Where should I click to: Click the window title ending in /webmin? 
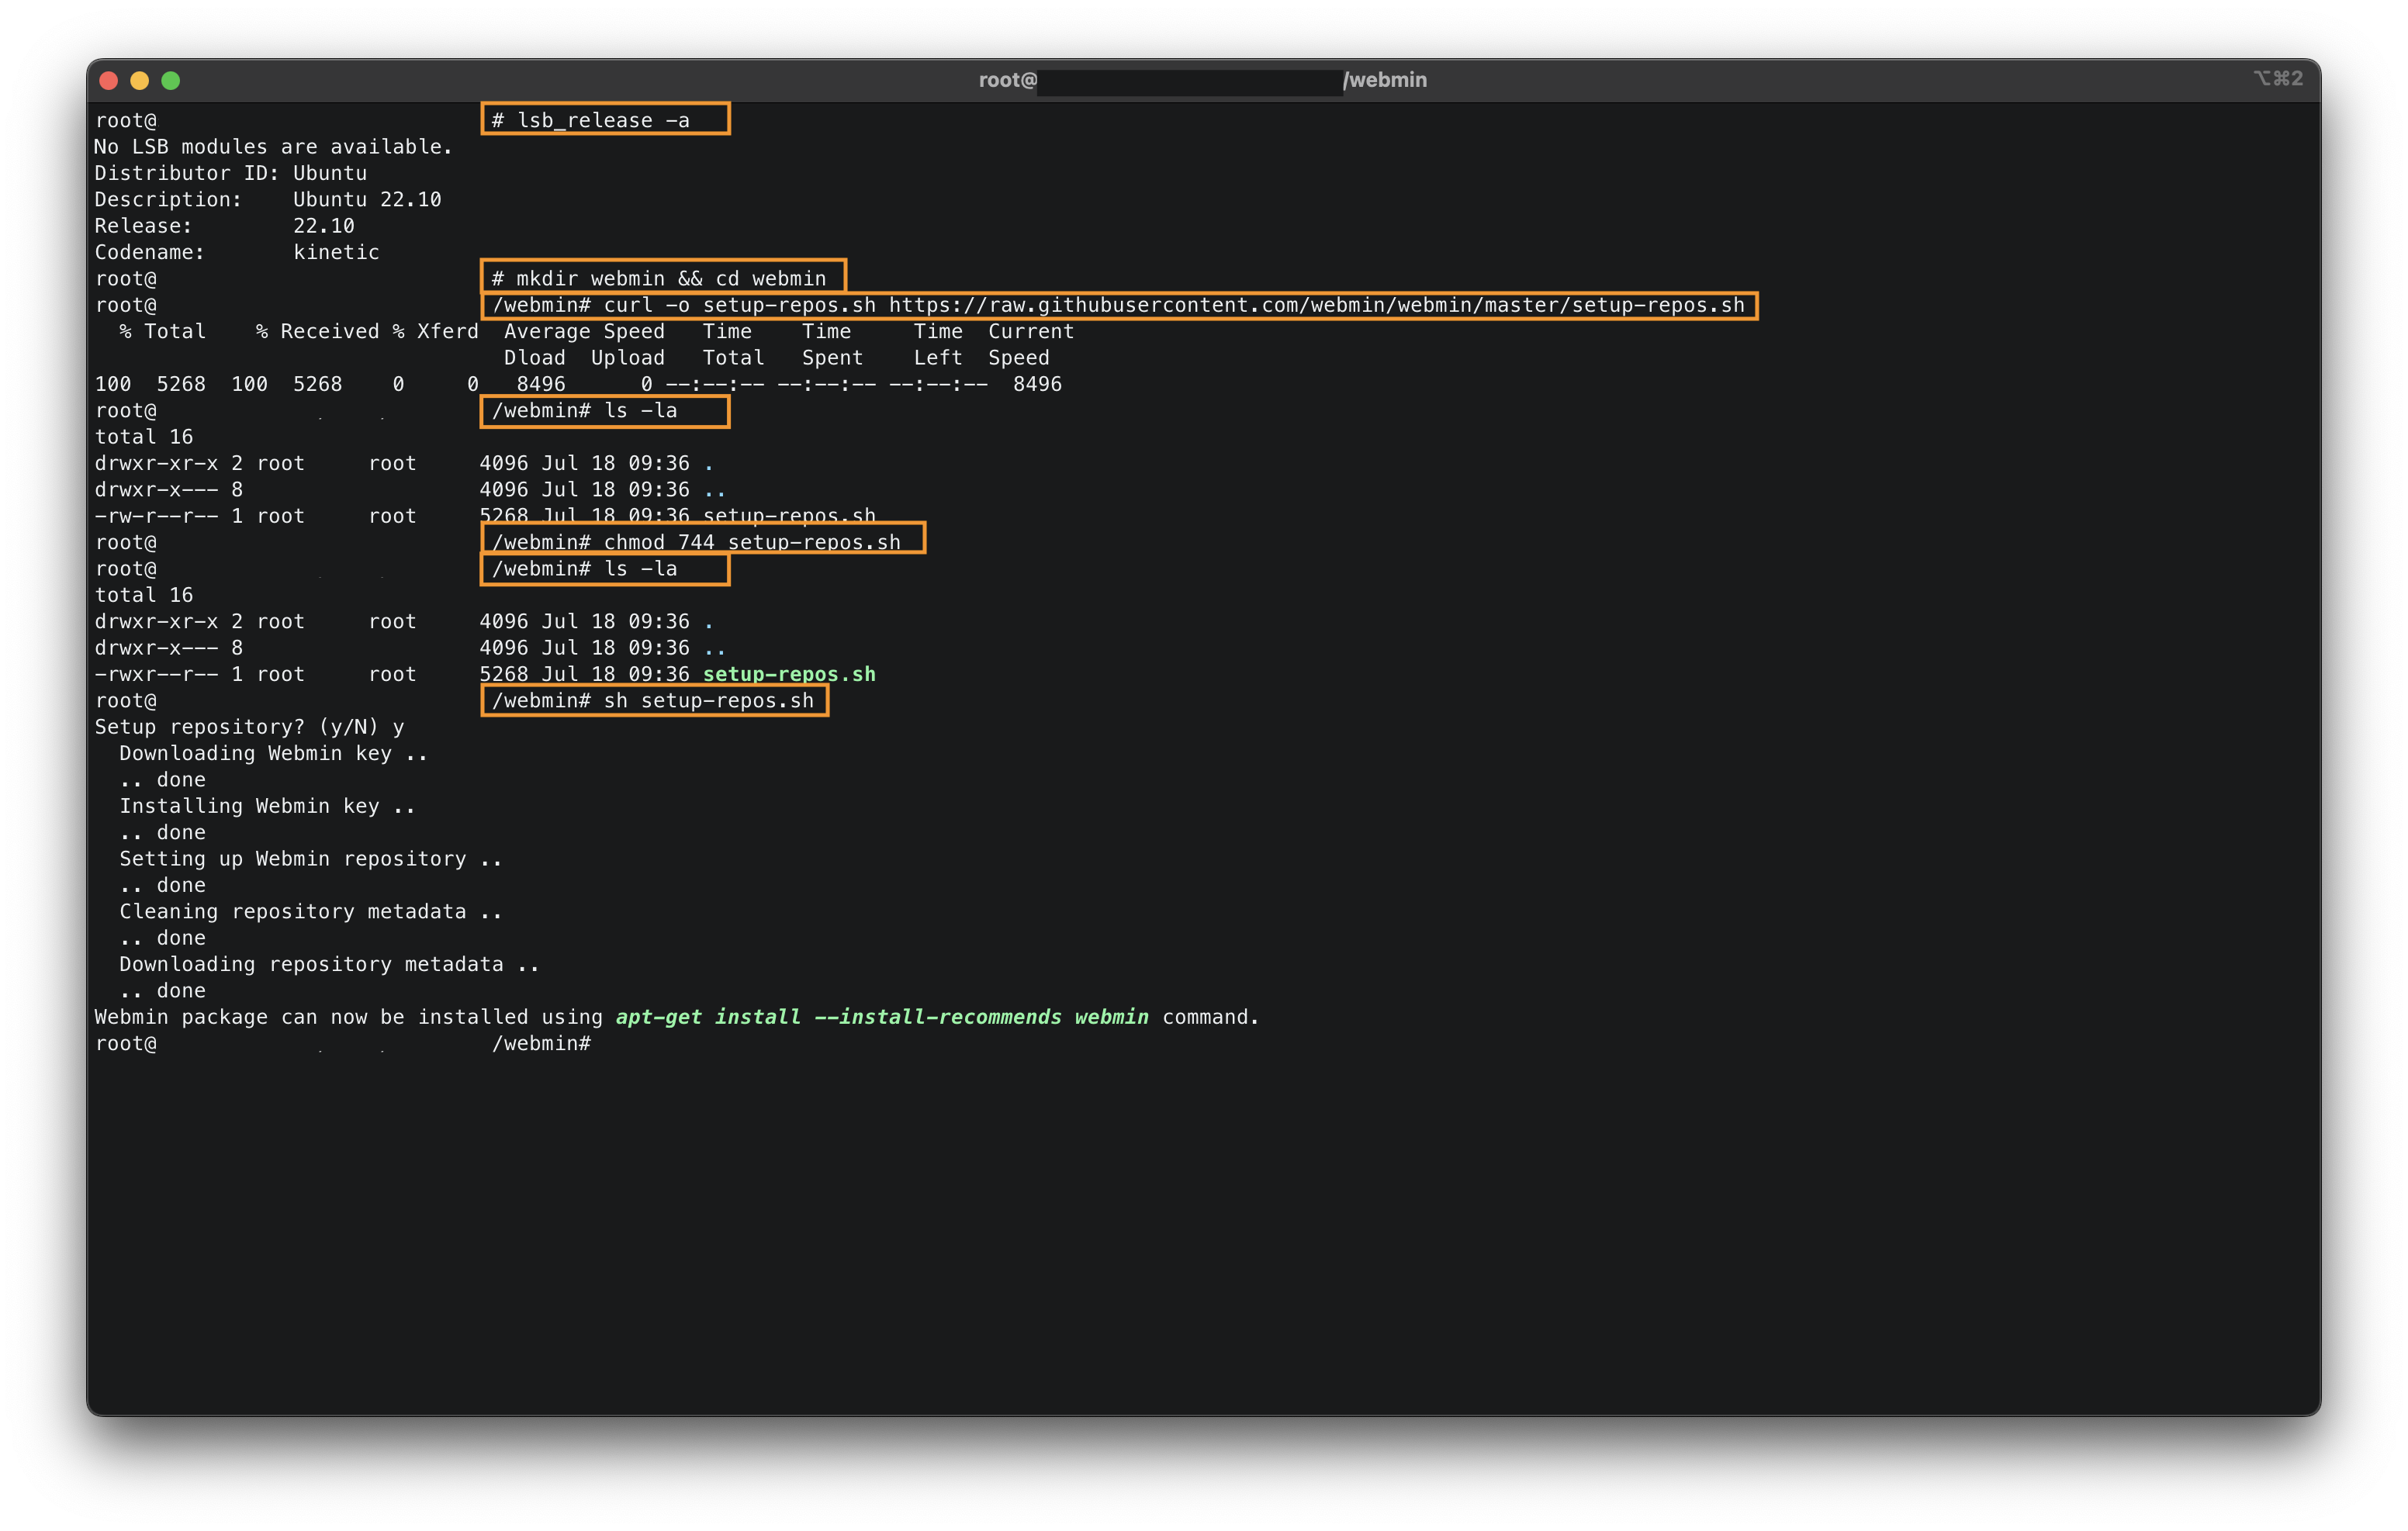coord(1202,80)
